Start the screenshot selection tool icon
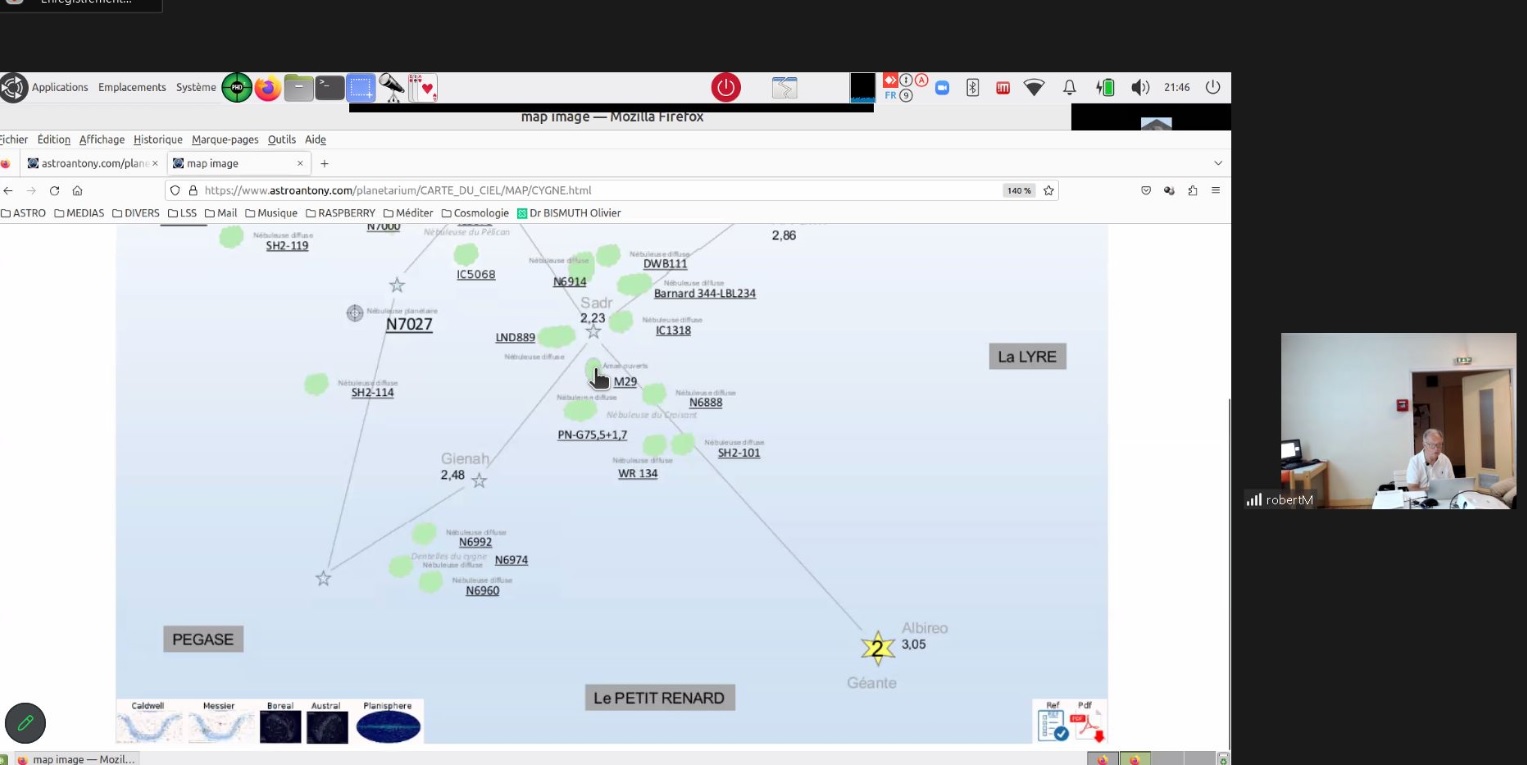 pos(361,88)
